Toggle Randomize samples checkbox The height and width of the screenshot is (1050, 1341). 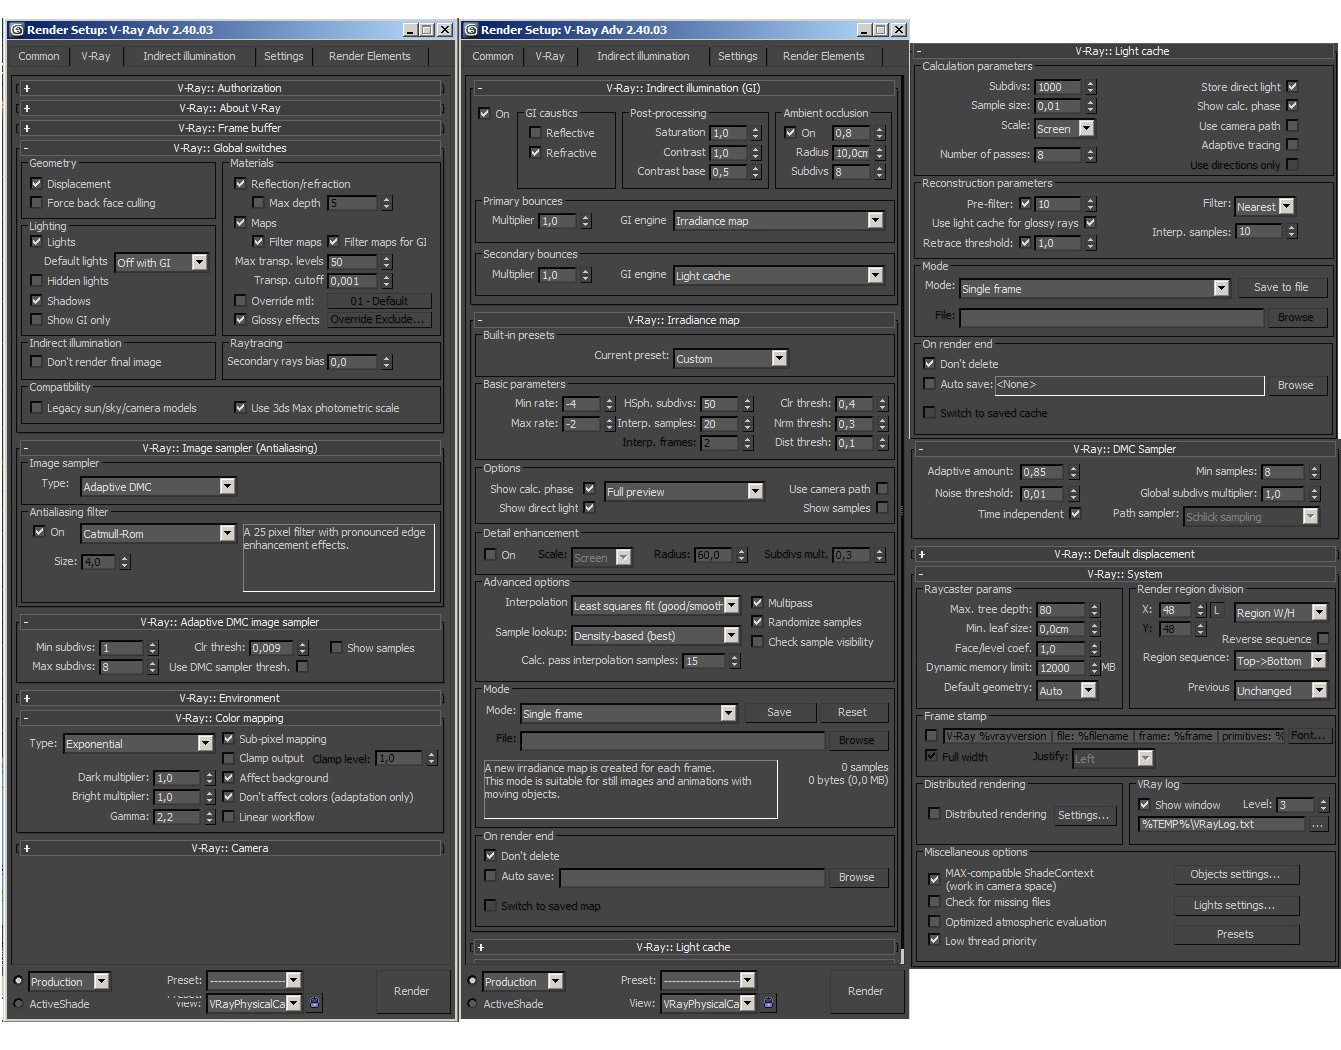(757, 622)
